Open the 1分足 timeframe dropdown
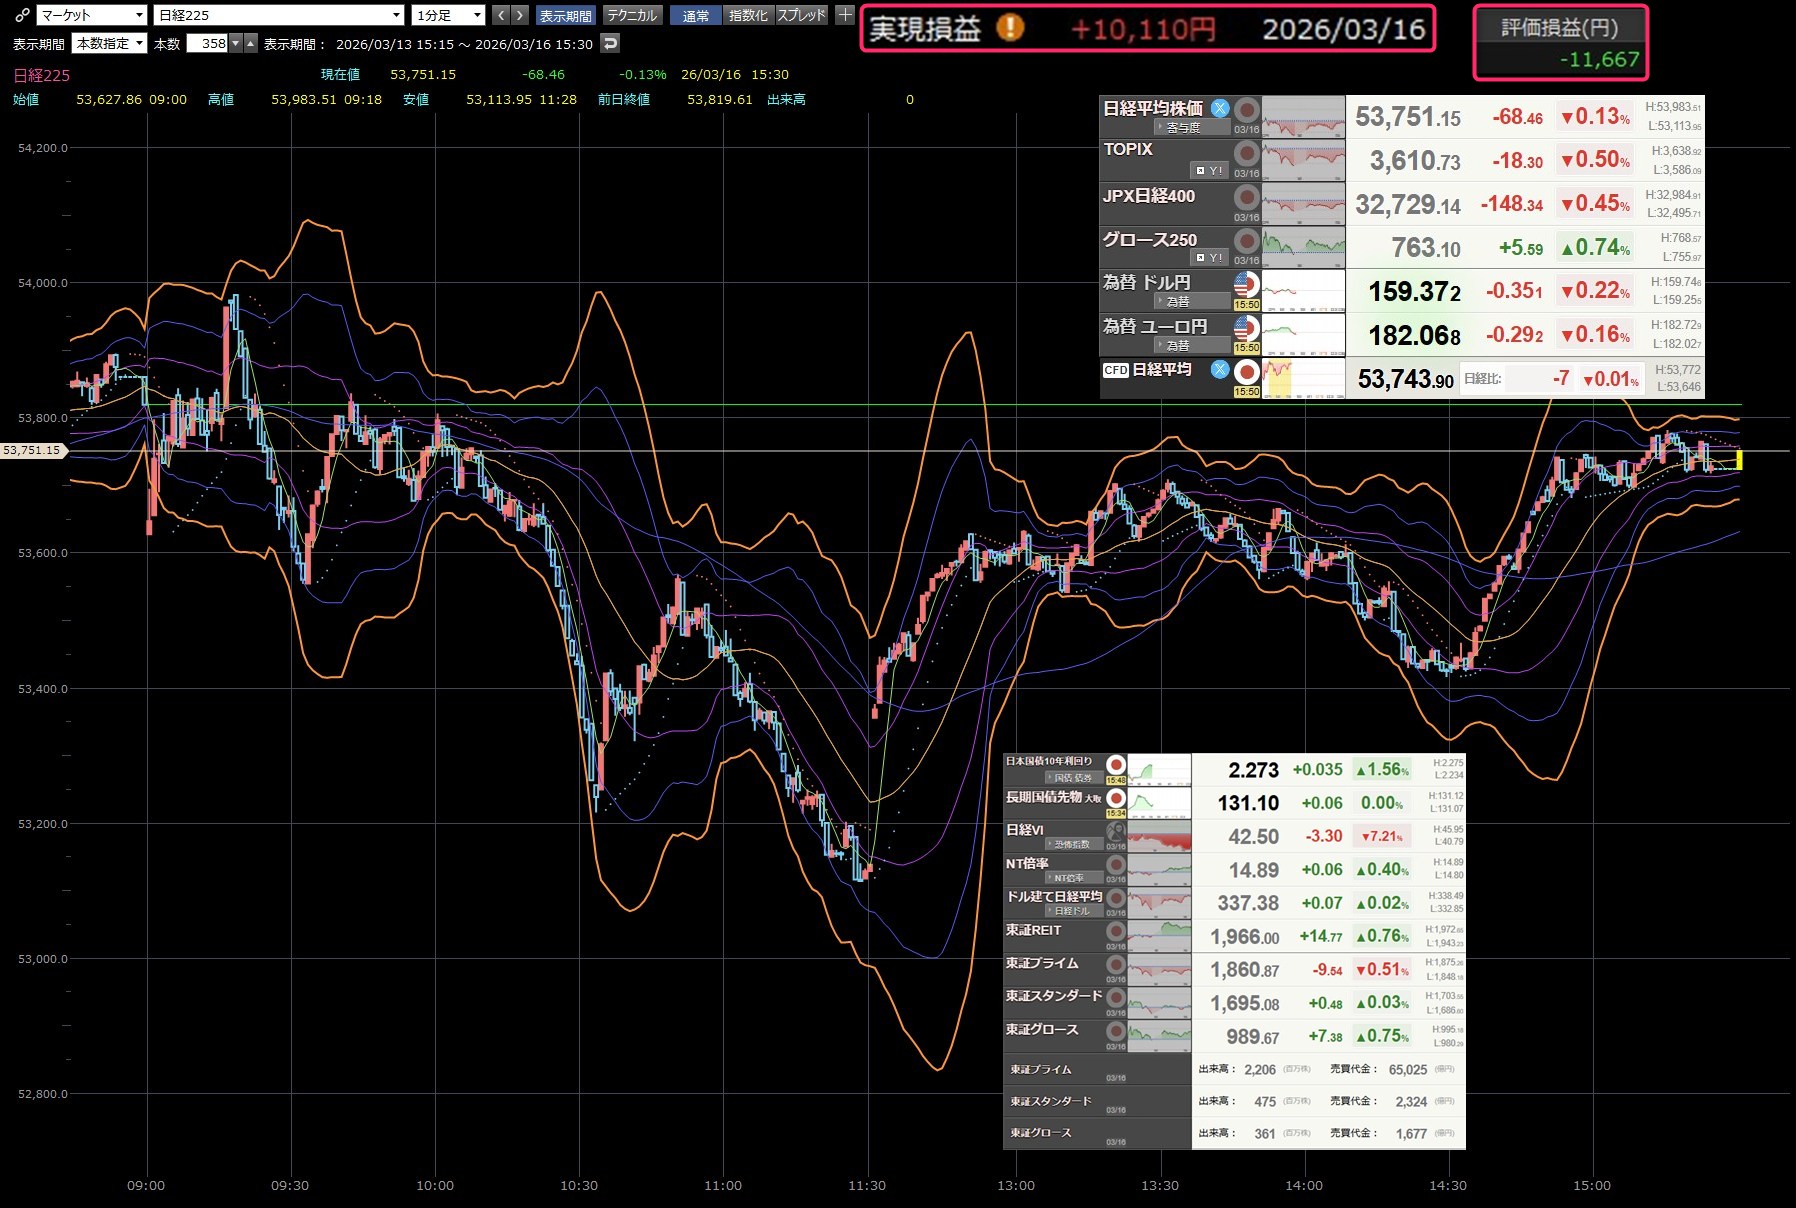 [x=449, y=15]
